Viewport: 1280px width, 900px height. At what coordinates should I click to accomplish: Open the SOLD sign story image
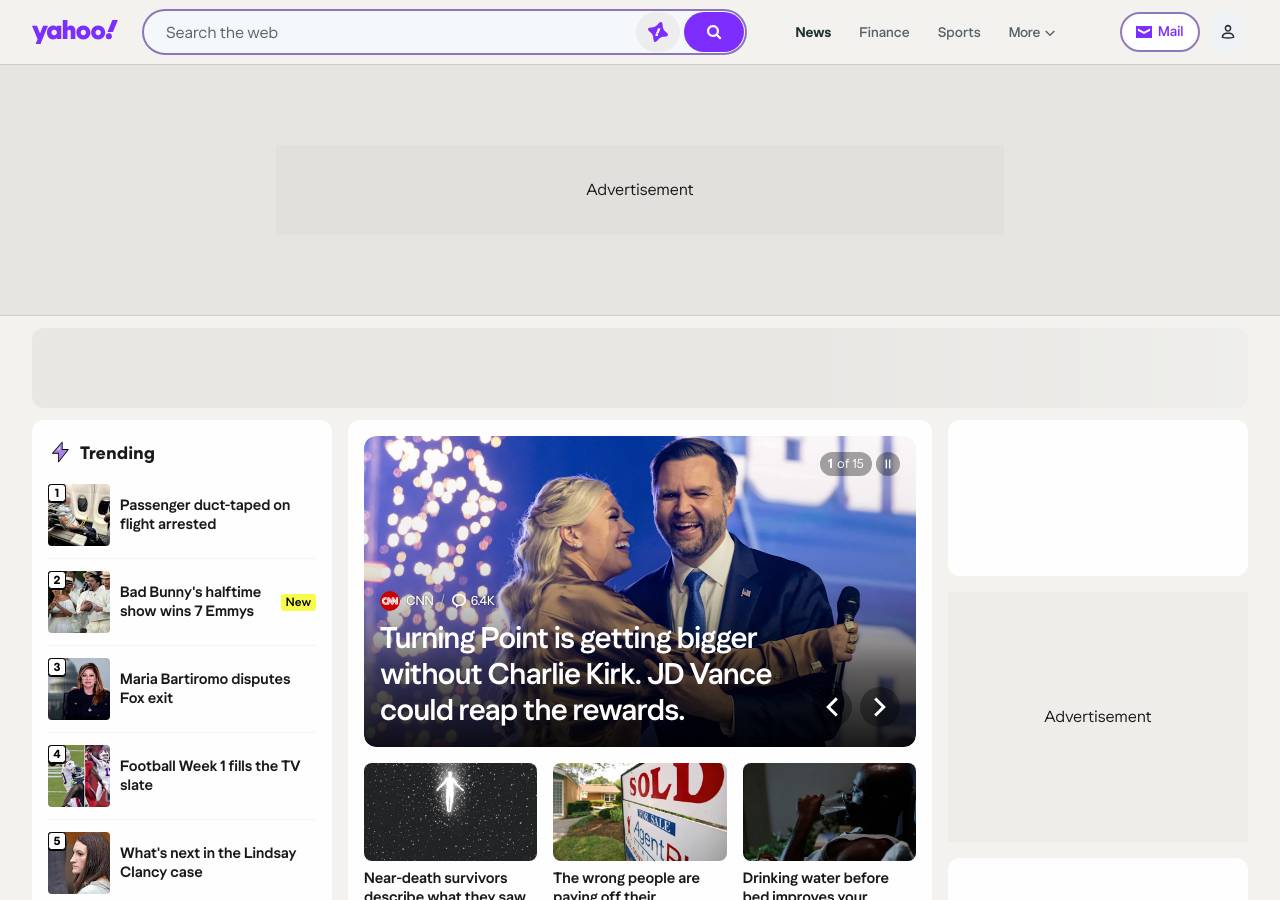pyautogui.click(x=640, y=812)
